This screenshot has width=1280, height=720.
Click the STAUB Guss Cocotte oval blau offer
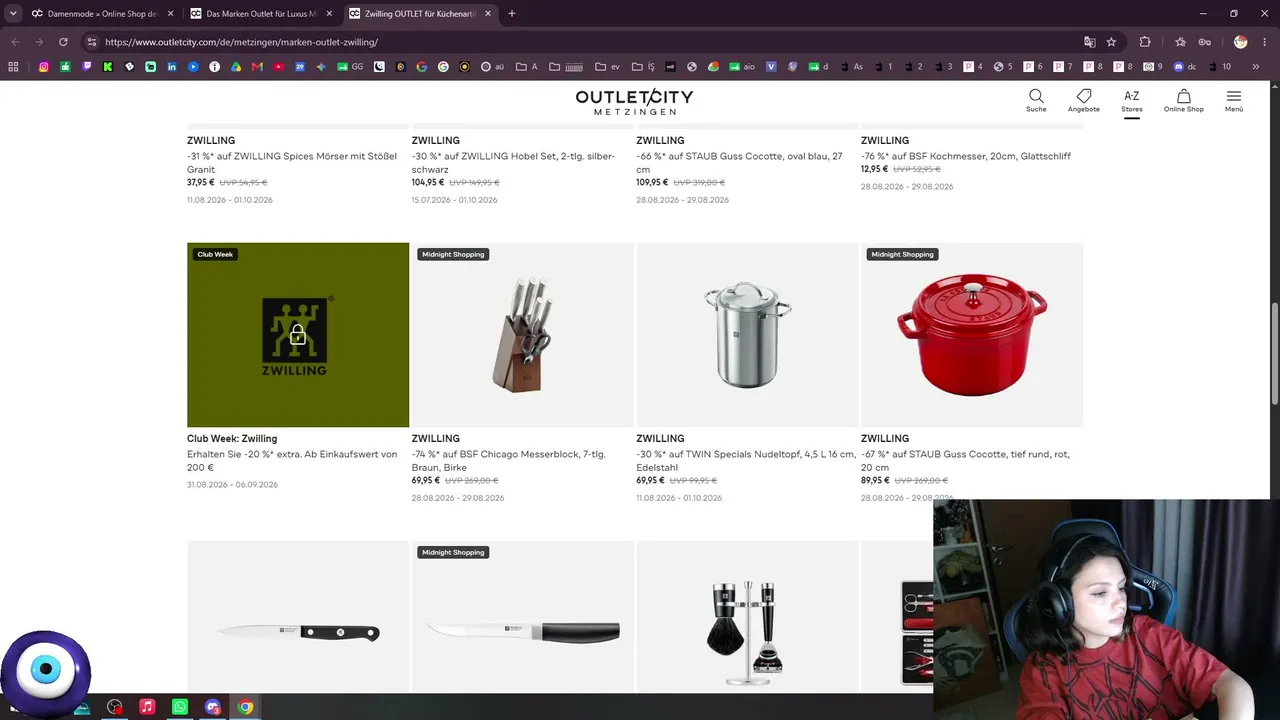(x=739, y=163)
